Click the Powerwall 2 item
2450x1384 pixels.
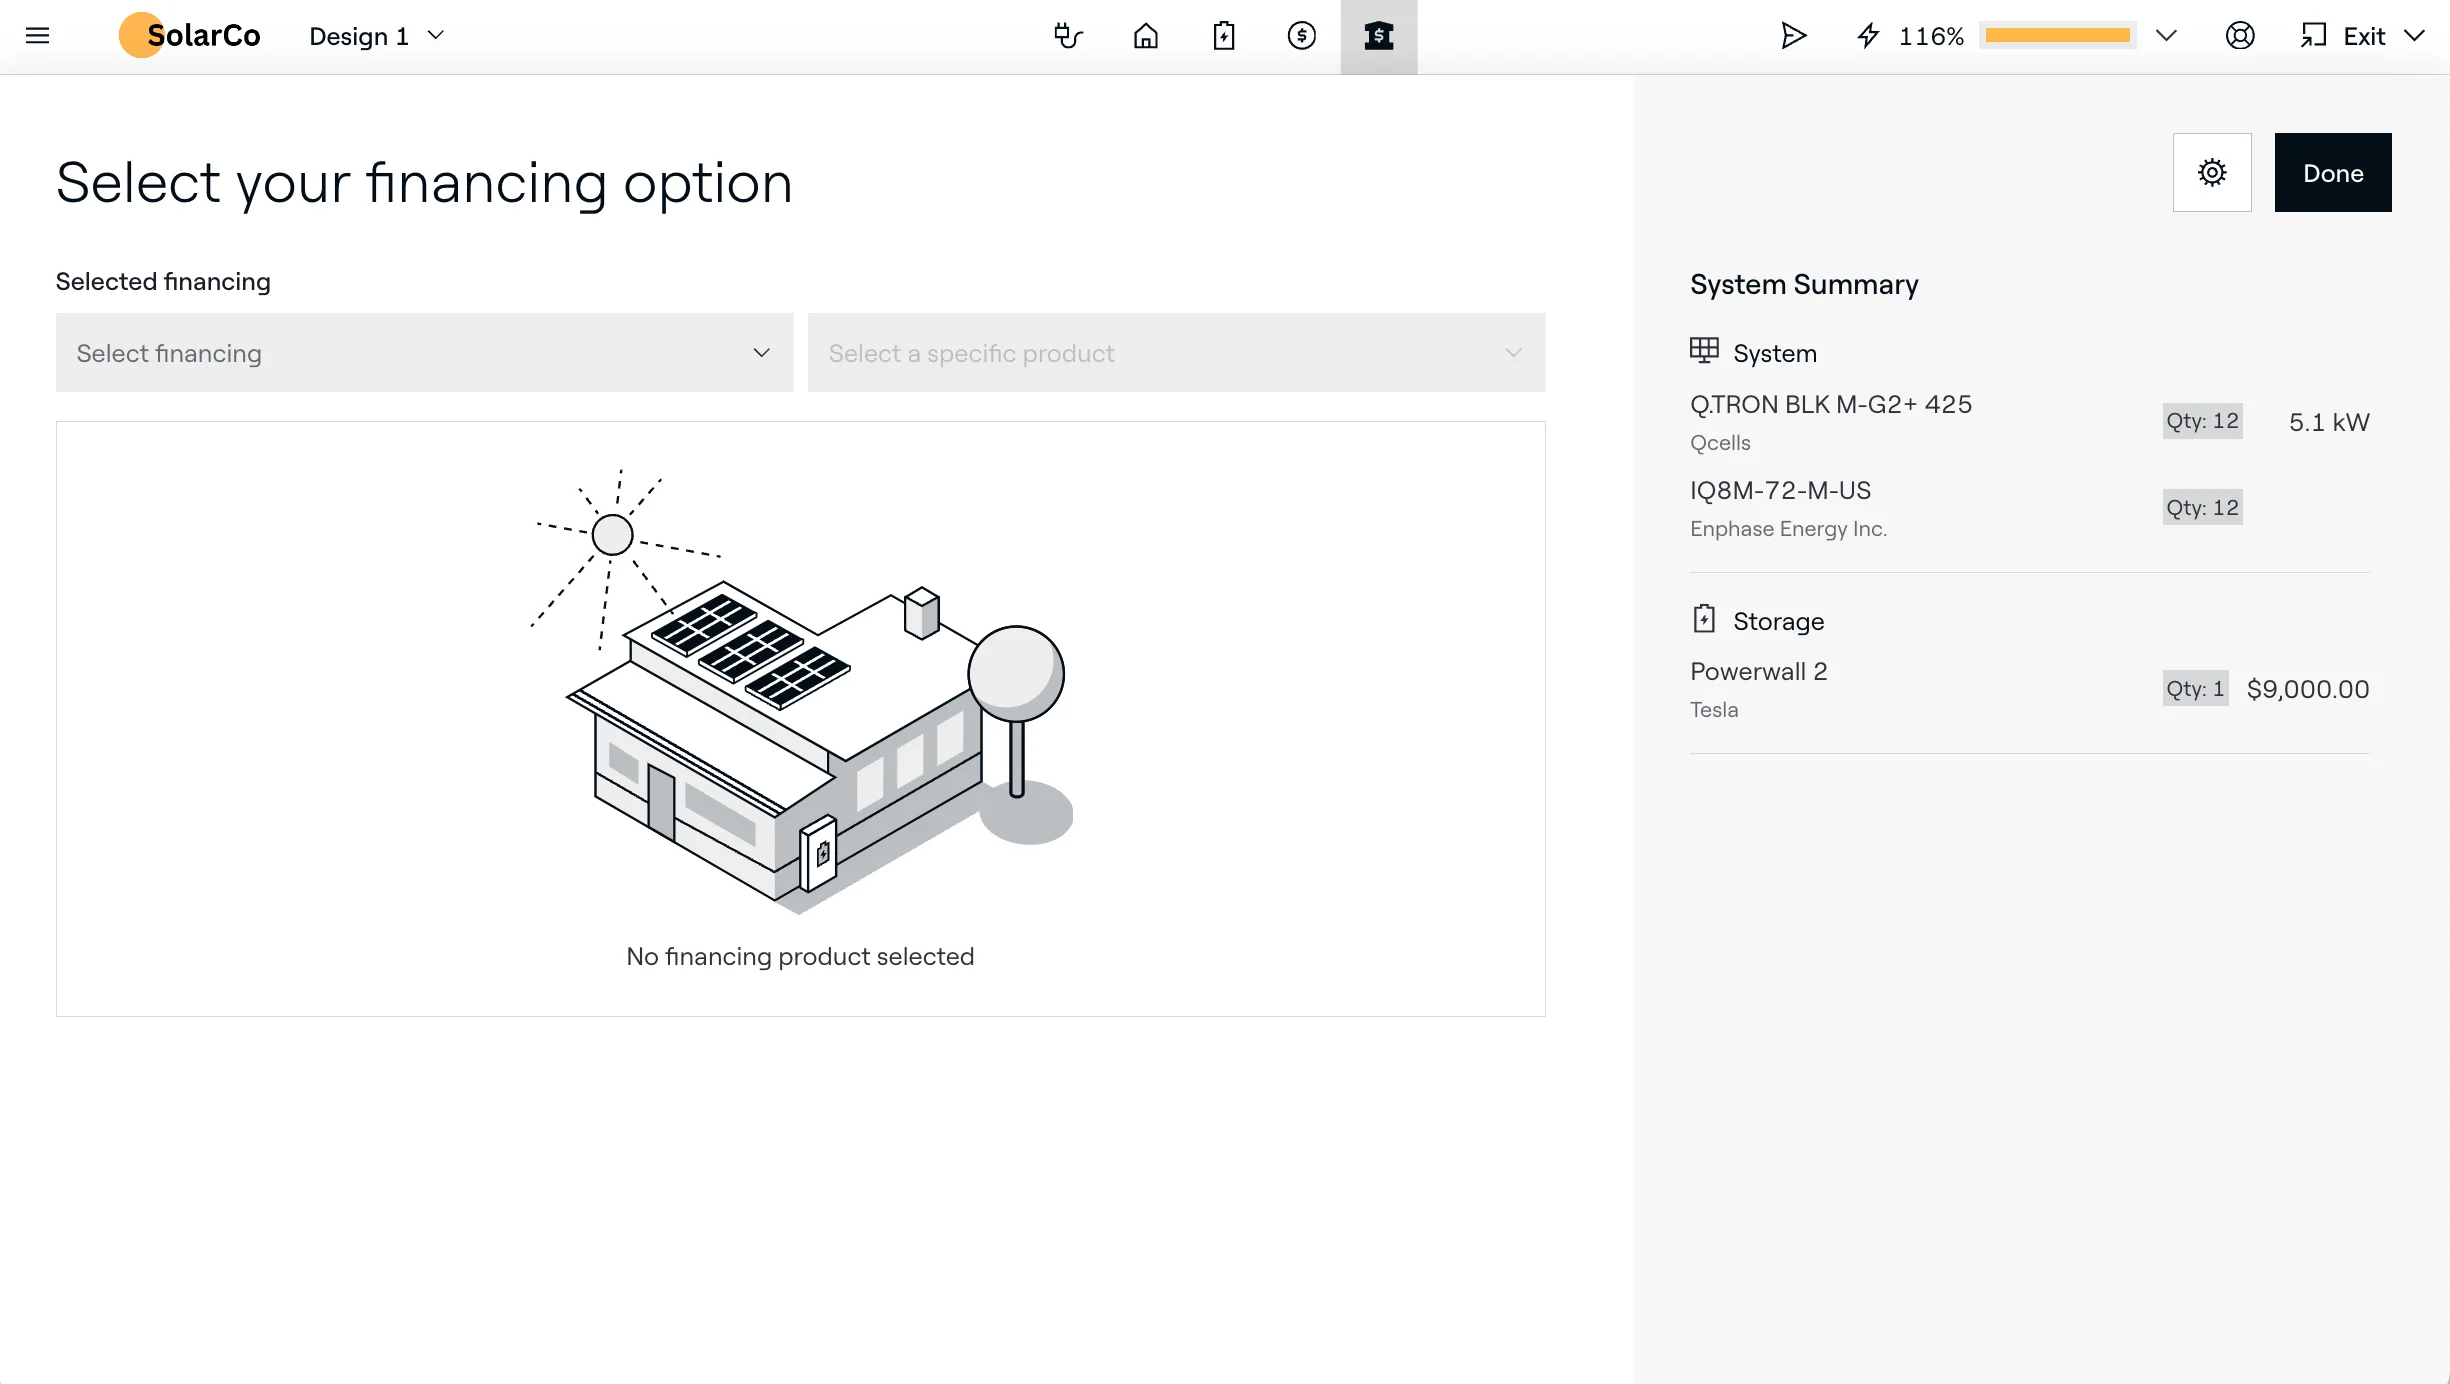(1758, 671)
